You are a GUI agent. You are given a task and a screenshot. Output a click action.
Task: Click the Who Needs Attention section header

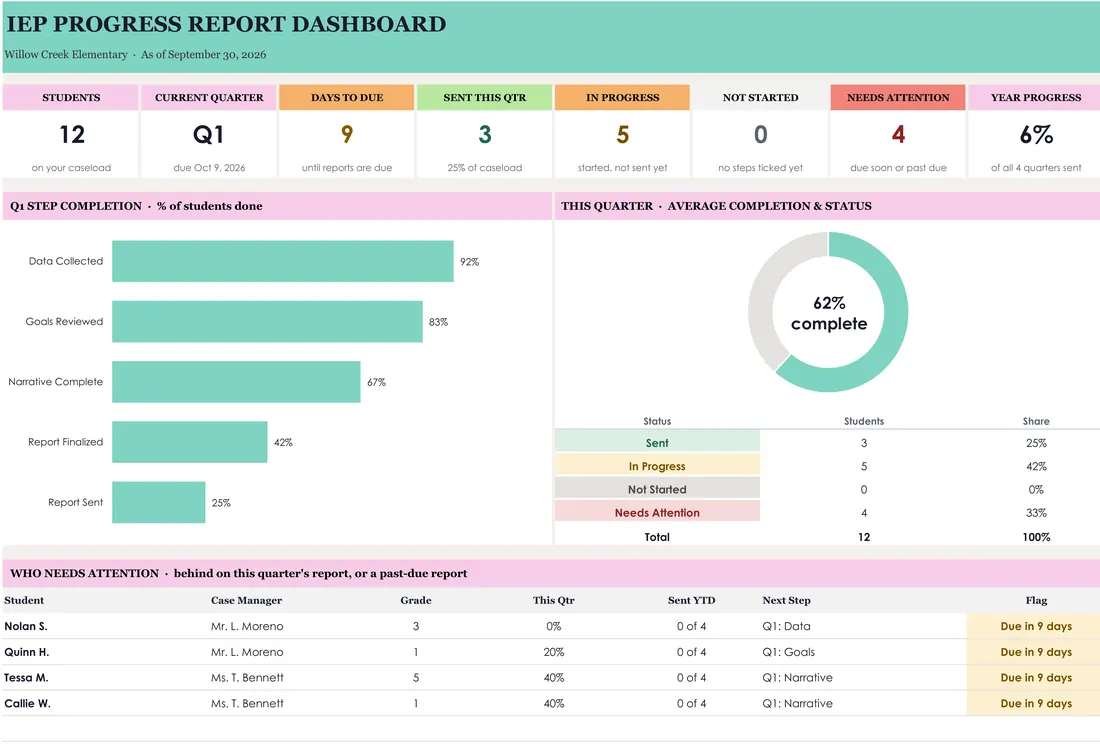[x=551, y=573]
